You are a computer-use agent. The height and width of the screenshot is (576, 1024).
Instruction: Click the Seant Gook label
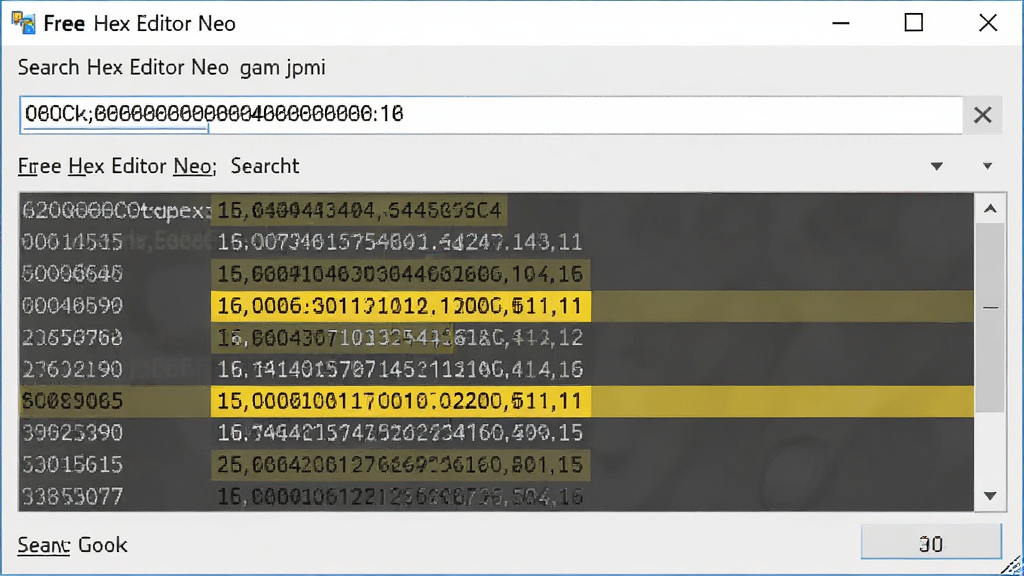pyautogui.click(x=72, y=545)
